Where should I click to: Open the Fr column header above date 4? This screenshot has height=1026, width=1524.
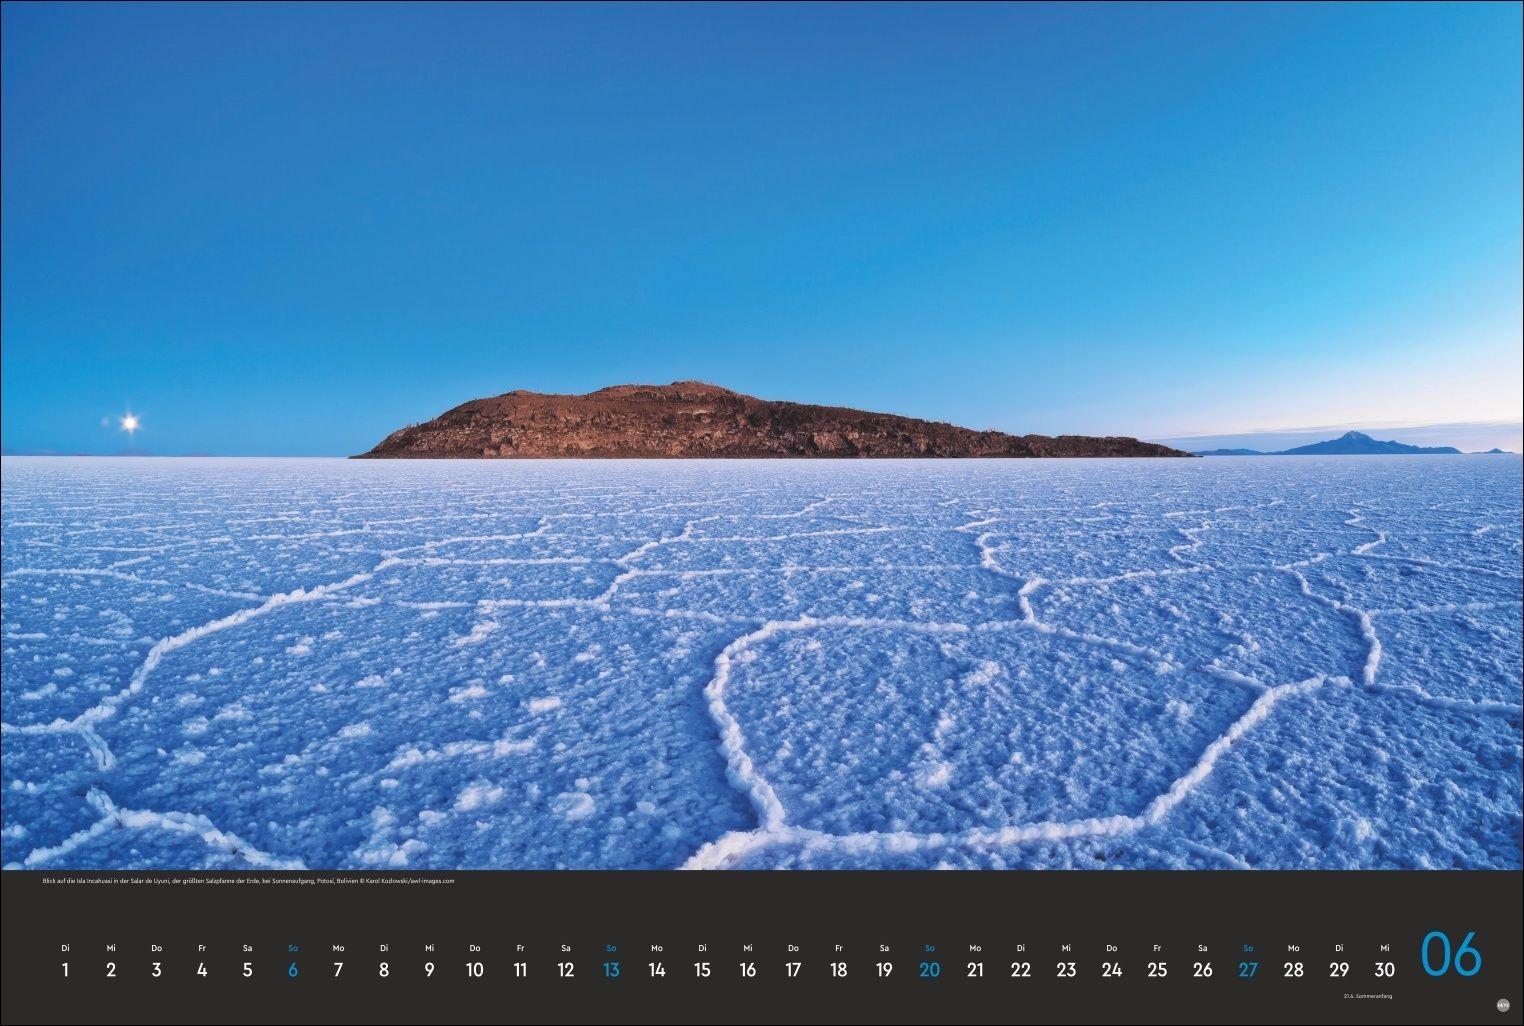[202, 947]
